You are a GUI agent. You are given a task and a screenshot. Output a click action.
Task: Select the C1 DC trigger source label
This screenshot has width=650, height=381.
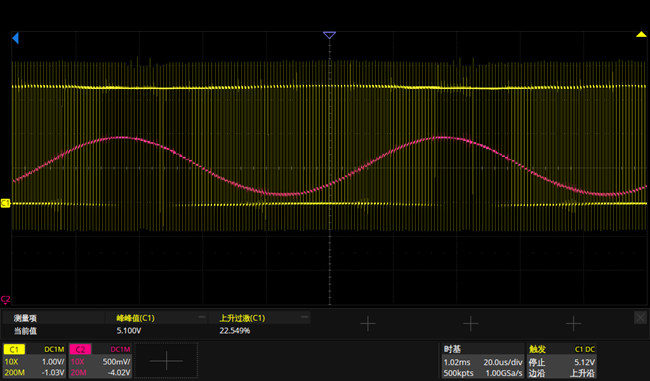pos(585,349)
